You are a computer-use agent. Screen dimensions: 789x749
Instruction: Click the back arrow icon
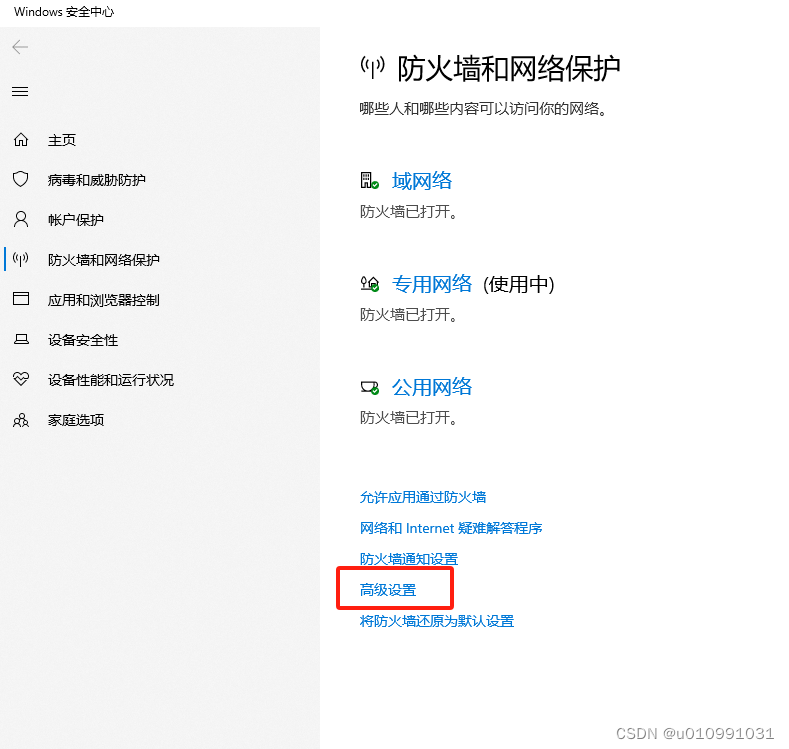tap(20, 47)
